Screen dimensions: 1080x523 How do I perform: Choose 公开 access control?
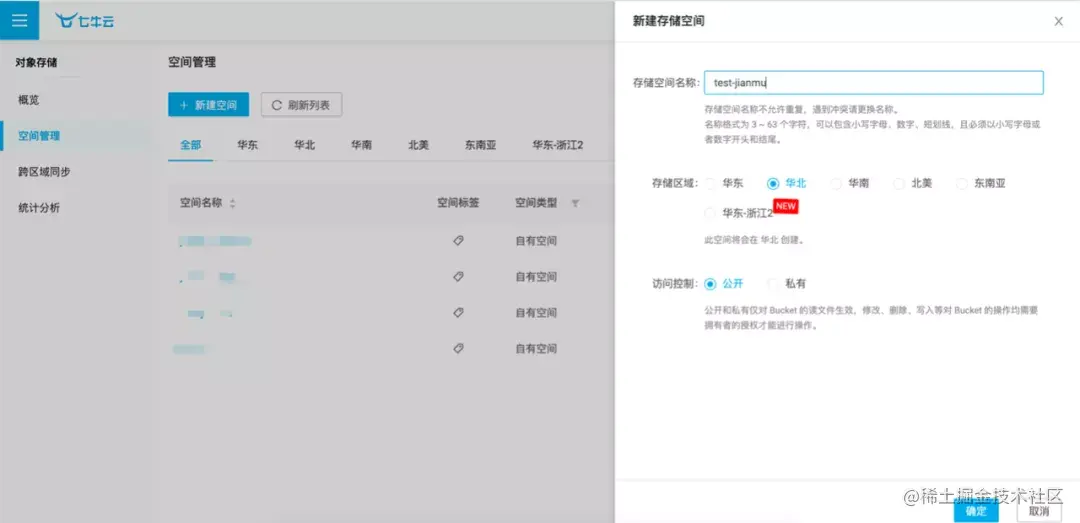pyautogui.click(x=710, y=284)
